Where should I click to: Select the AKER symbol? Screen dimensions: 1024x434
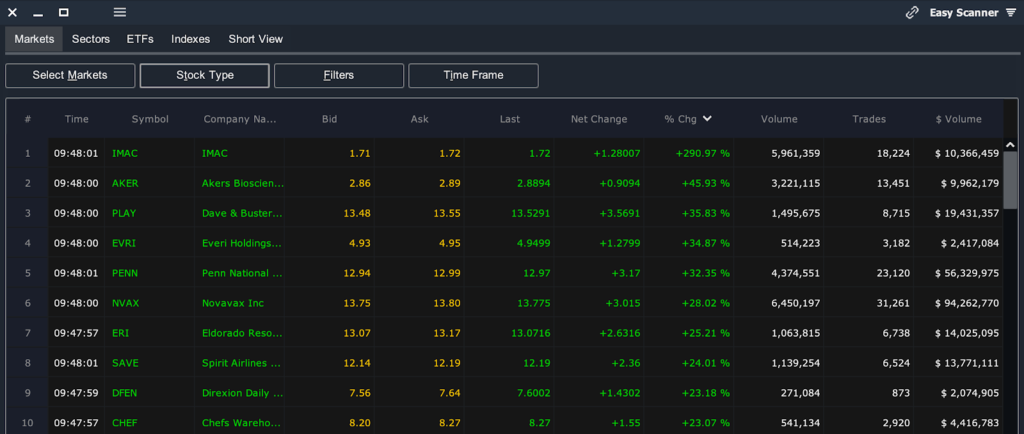[x=125, y=183]
